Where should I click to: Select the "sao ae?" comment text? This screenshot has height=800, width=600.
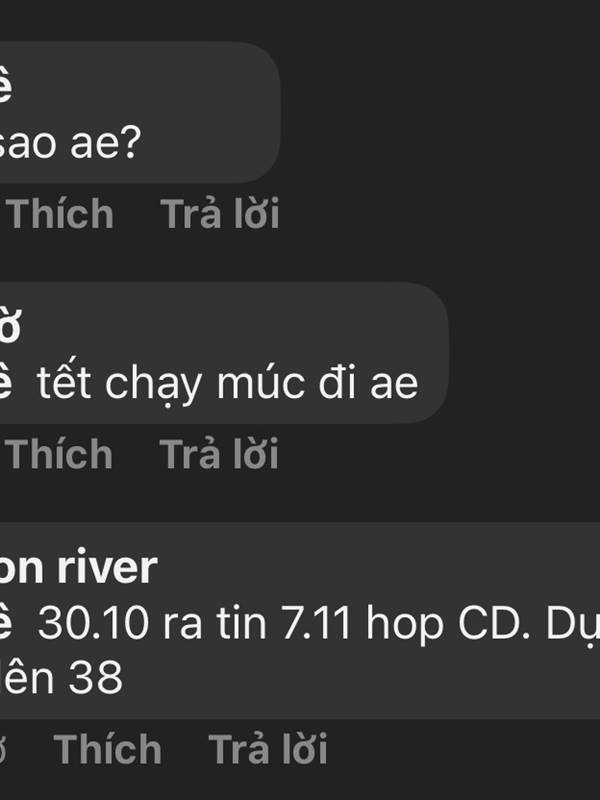pyautogui.click(x=70, y=143)
